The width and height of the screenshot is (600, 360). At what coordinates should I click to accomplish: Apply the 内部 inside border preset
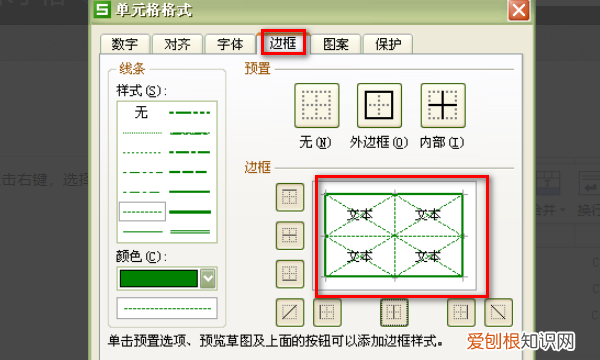[x=443, y=106]
